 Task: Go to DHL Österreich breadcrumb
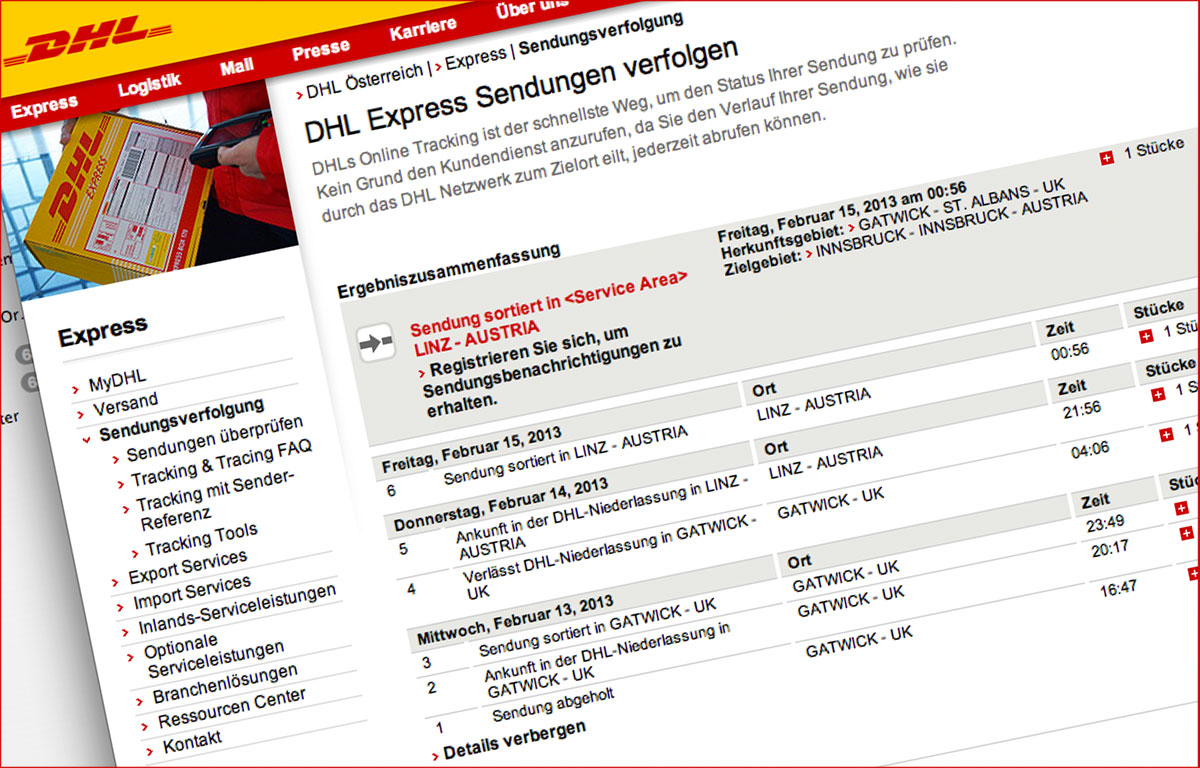pos(365,79)
